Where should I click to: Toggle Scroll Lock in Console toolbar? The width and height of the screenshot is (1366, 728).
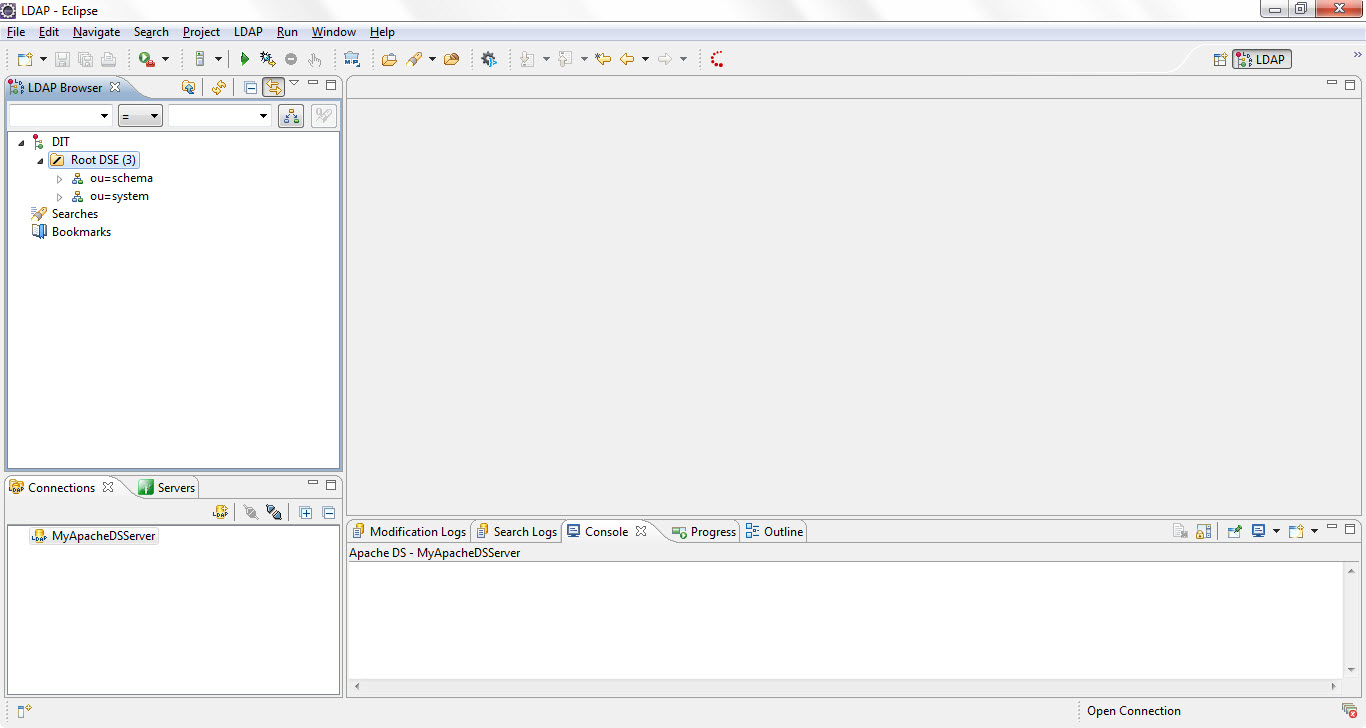pyautogui.click(x=1204, y=531)
